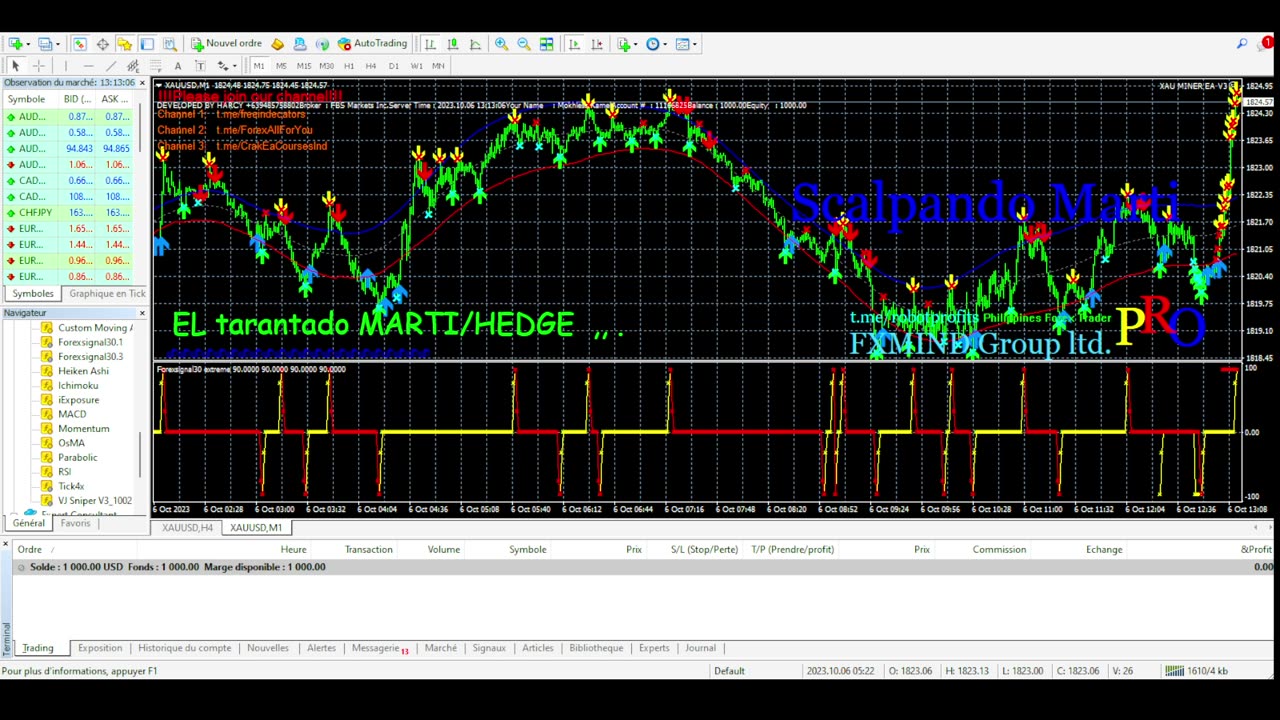Zoom out on the chart
Image resolution: width=1280 pixels, height=720 pixels.
tap(524, 44)
